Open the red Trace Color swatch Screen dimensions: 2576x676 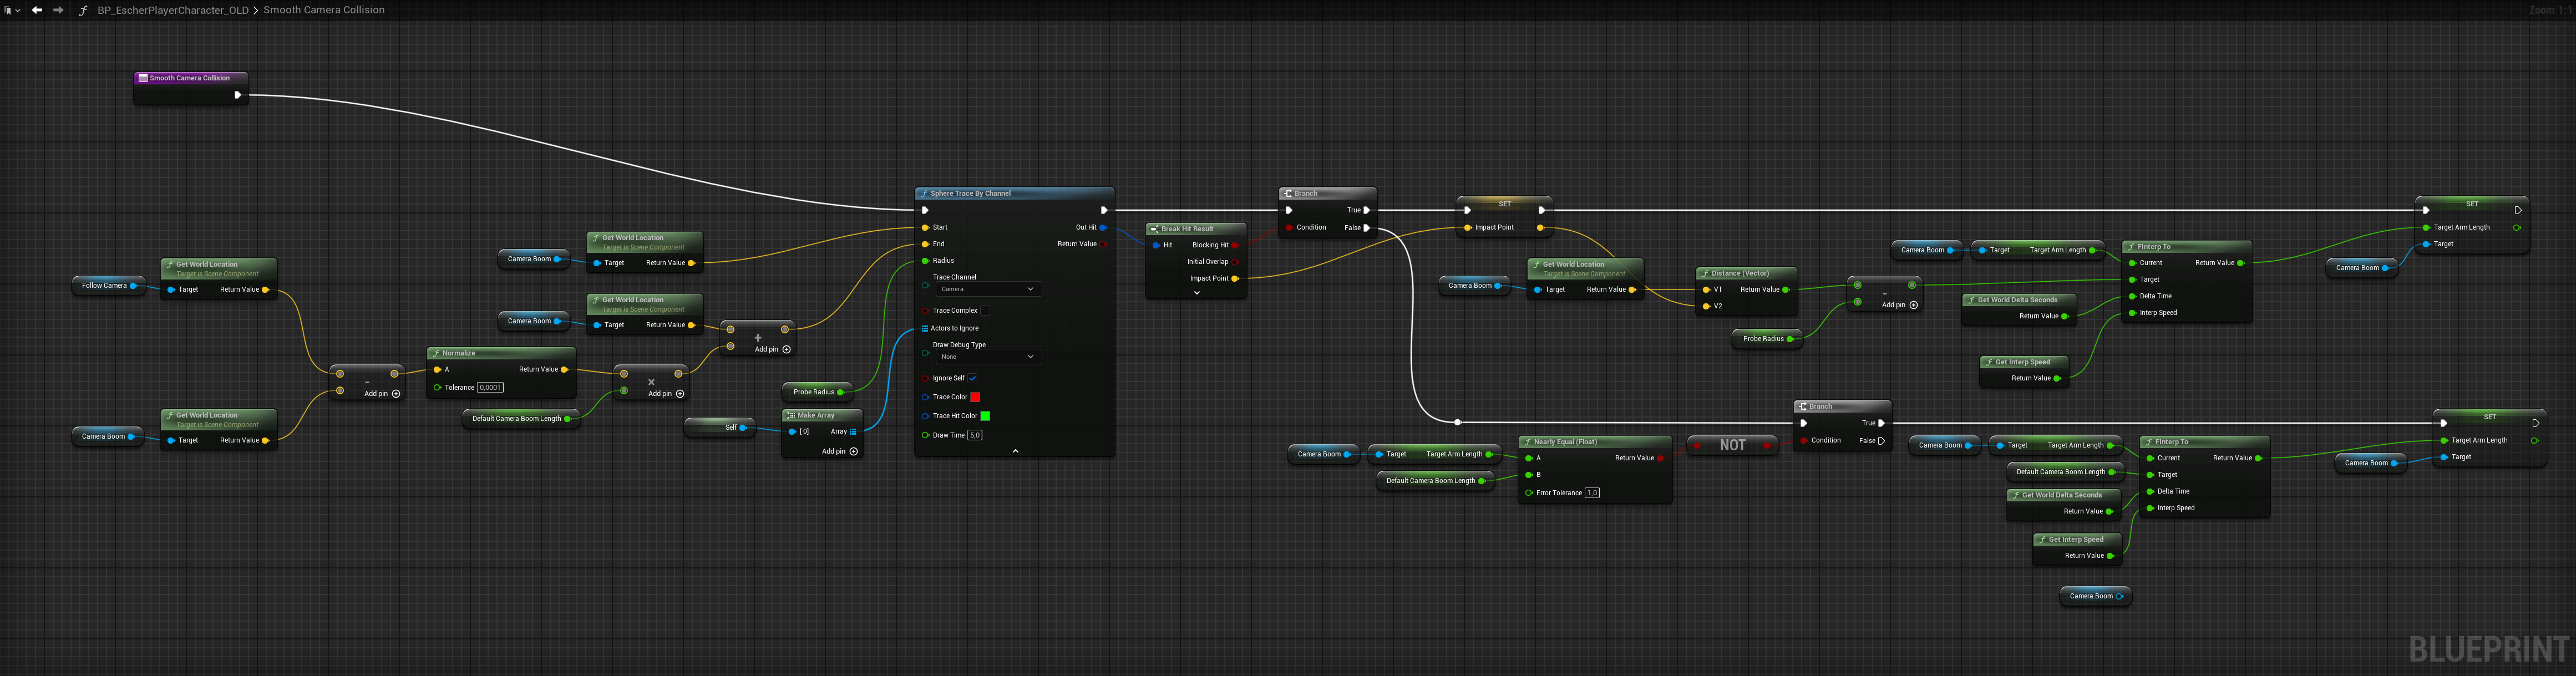975,397
